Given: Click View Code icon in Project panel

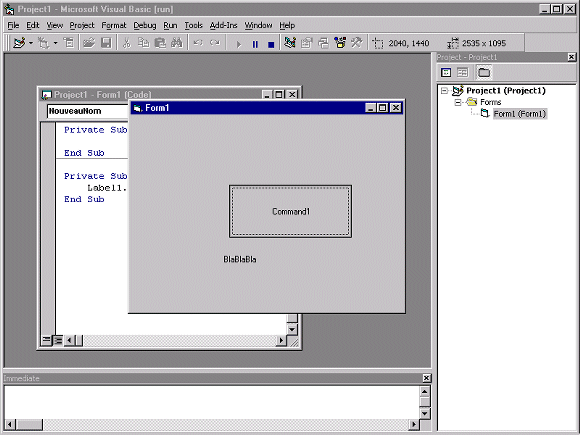Looking at the screenshot, I should tap(446, 72).
